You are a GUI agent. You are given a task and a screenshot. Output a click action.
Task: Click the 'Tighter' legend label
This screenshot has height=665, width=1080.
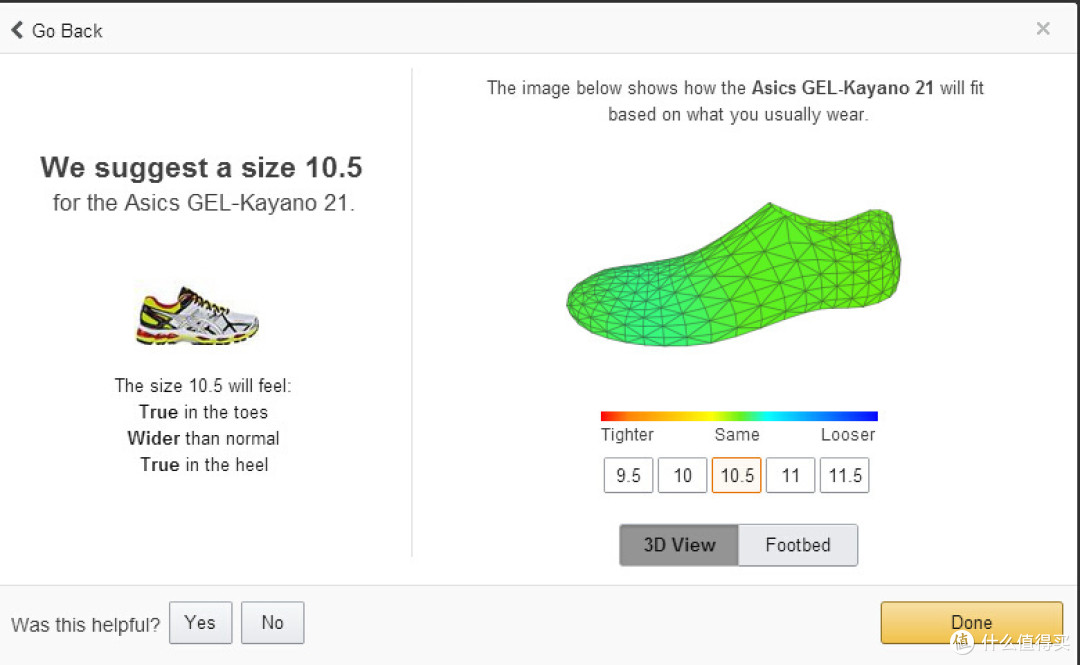pos(627,435)
